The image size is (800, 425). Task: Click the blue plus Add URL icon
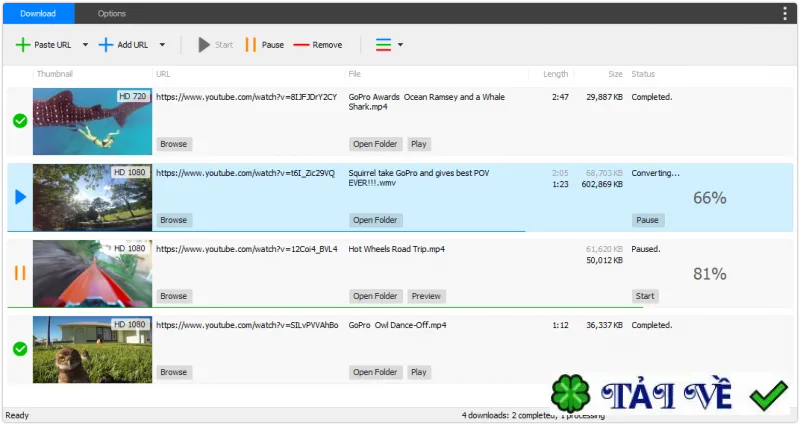coord(106,45)
